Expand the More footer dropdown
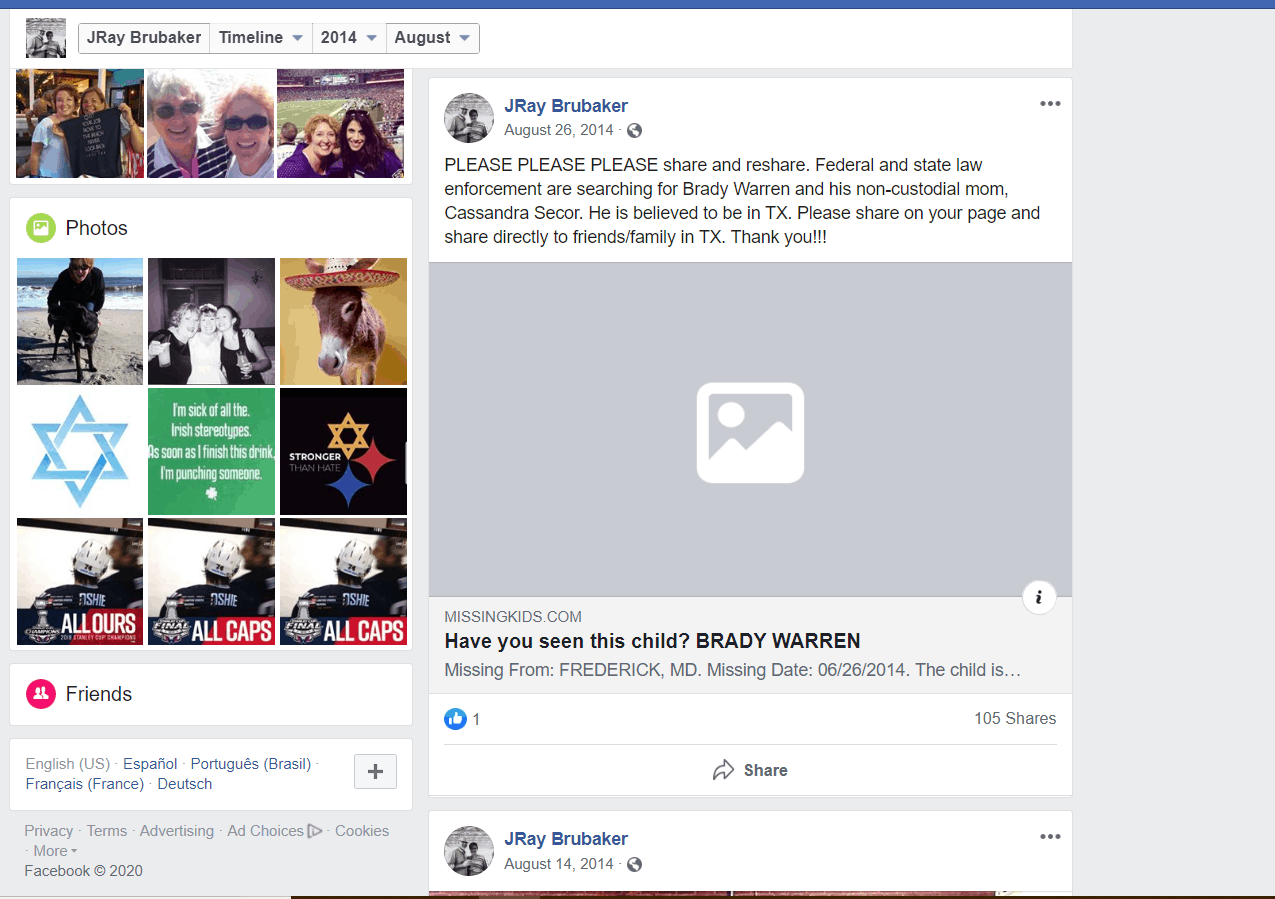The height and width of the screenshot is (899, 1275). coord(55,851)
